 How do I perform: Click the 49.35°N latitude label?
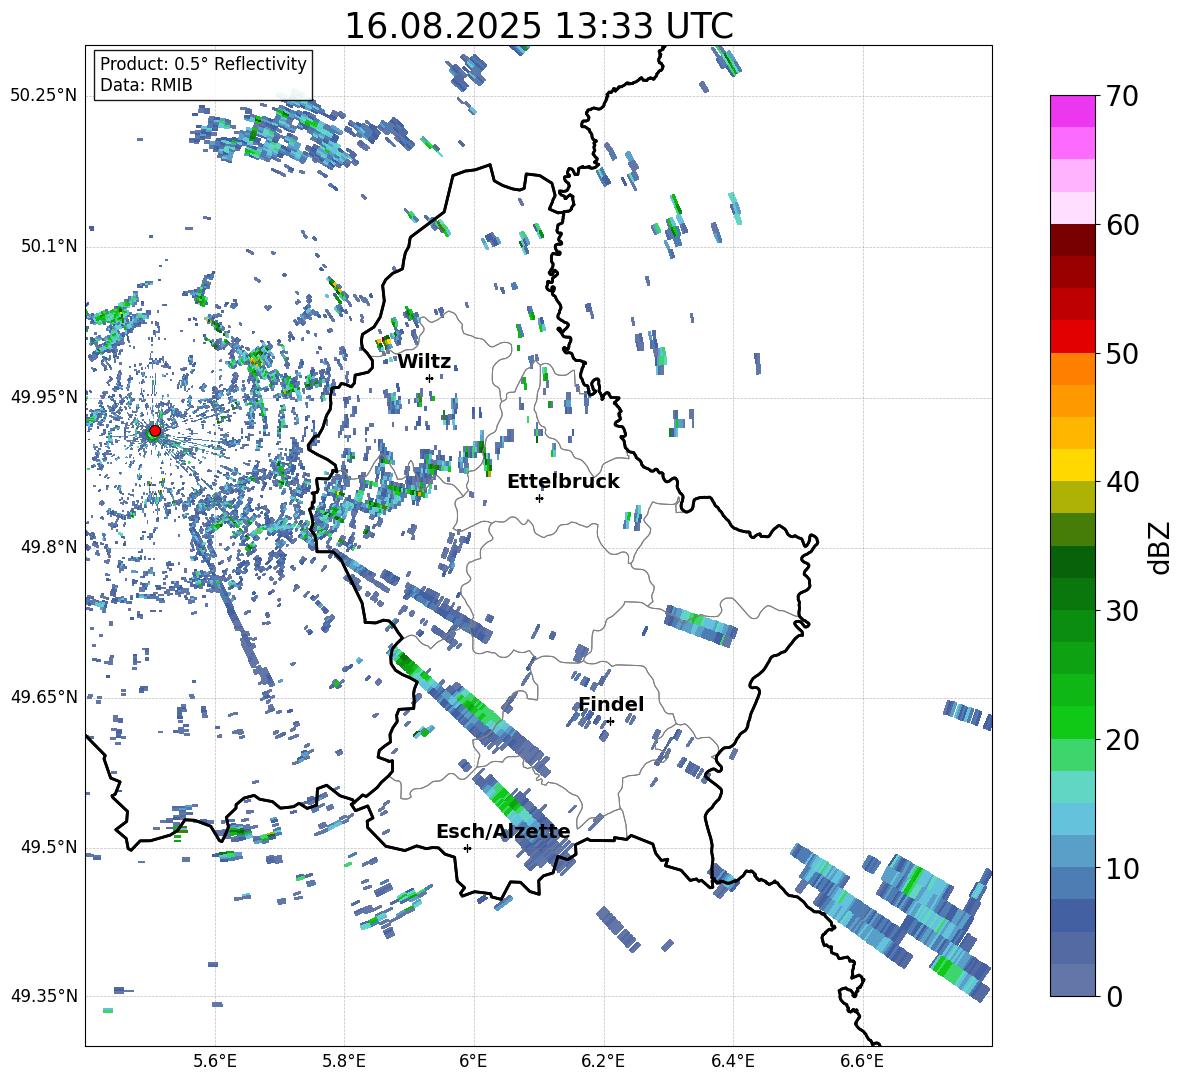tap(44, 996)
